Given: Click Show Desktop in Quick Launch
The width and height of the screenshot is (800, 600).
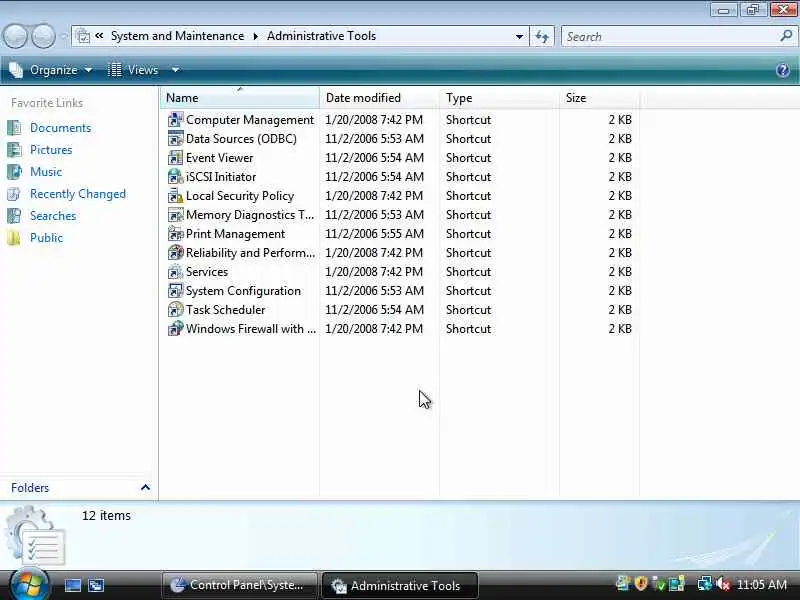Looking at the screenshot, I should (x=72, y=585).
